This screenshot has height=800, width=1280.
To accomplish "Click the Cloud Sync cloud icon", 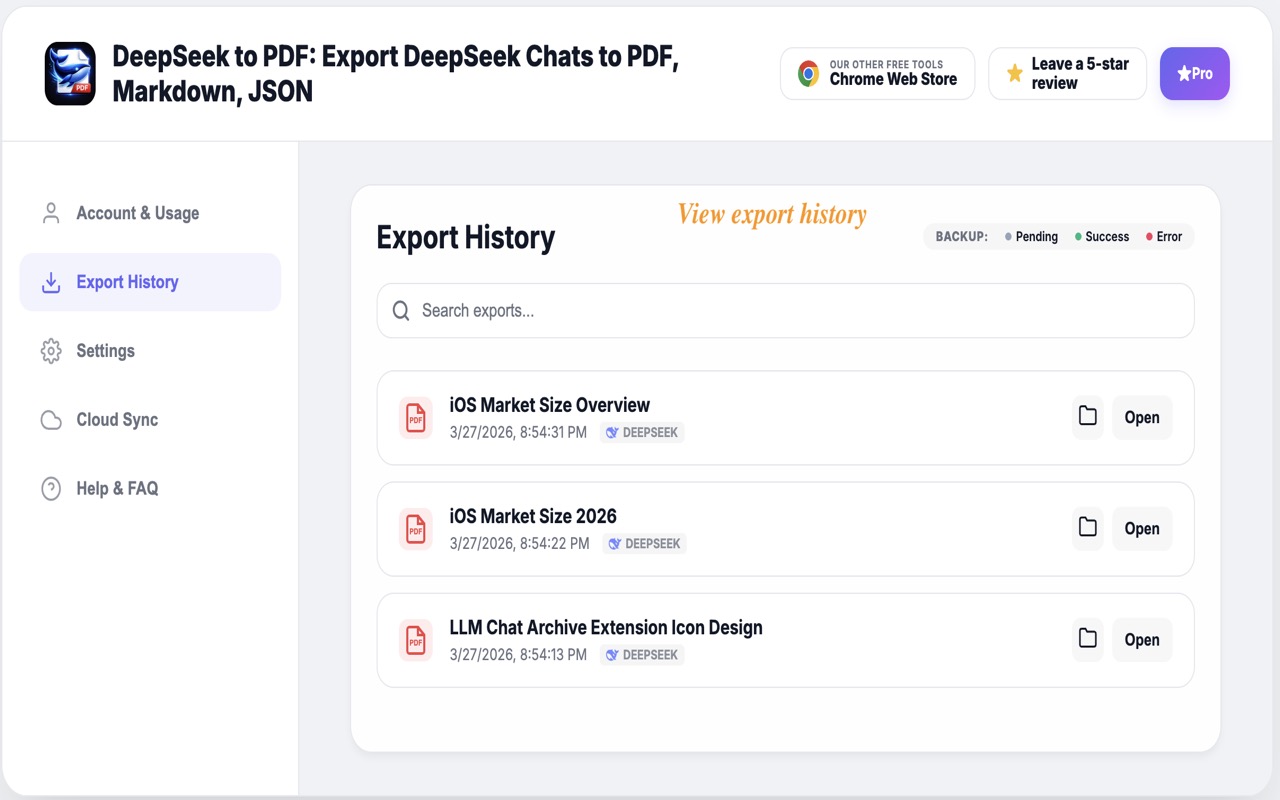I will [51, 420].
